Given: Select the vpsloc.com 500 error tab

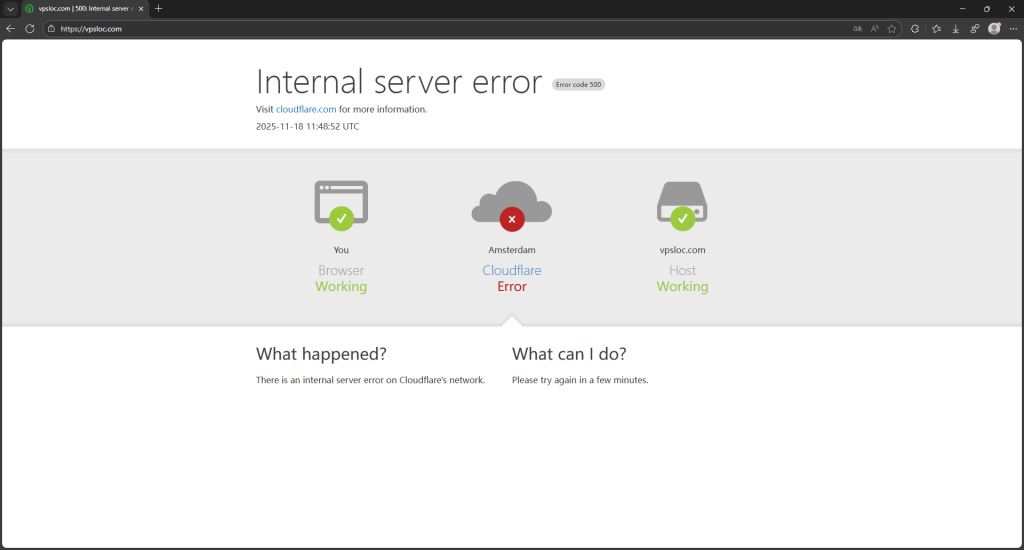Looking at the screenshot, I should coord(84,8).
